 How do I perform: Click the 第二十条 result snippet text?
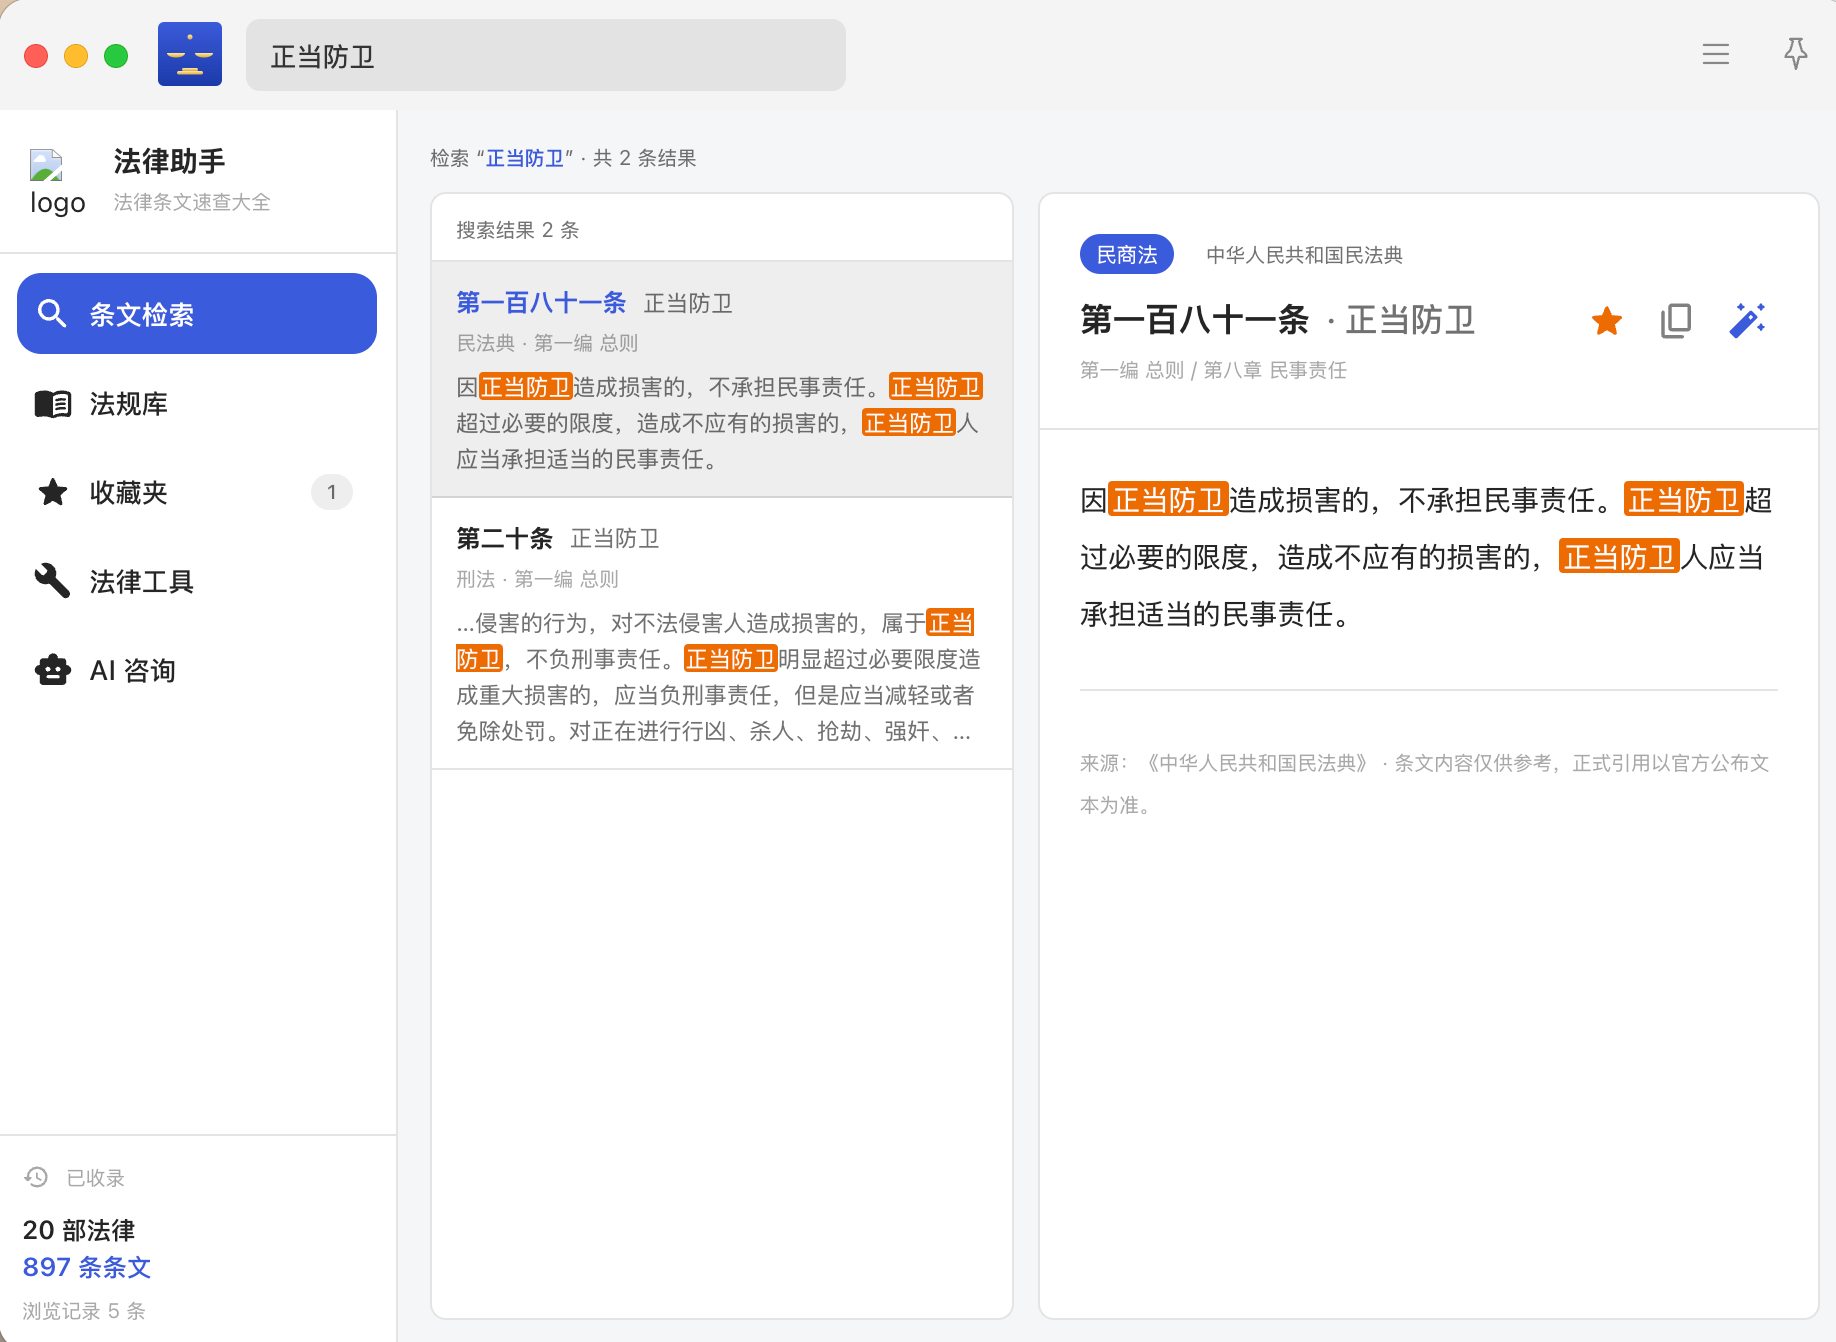point(718,677)
